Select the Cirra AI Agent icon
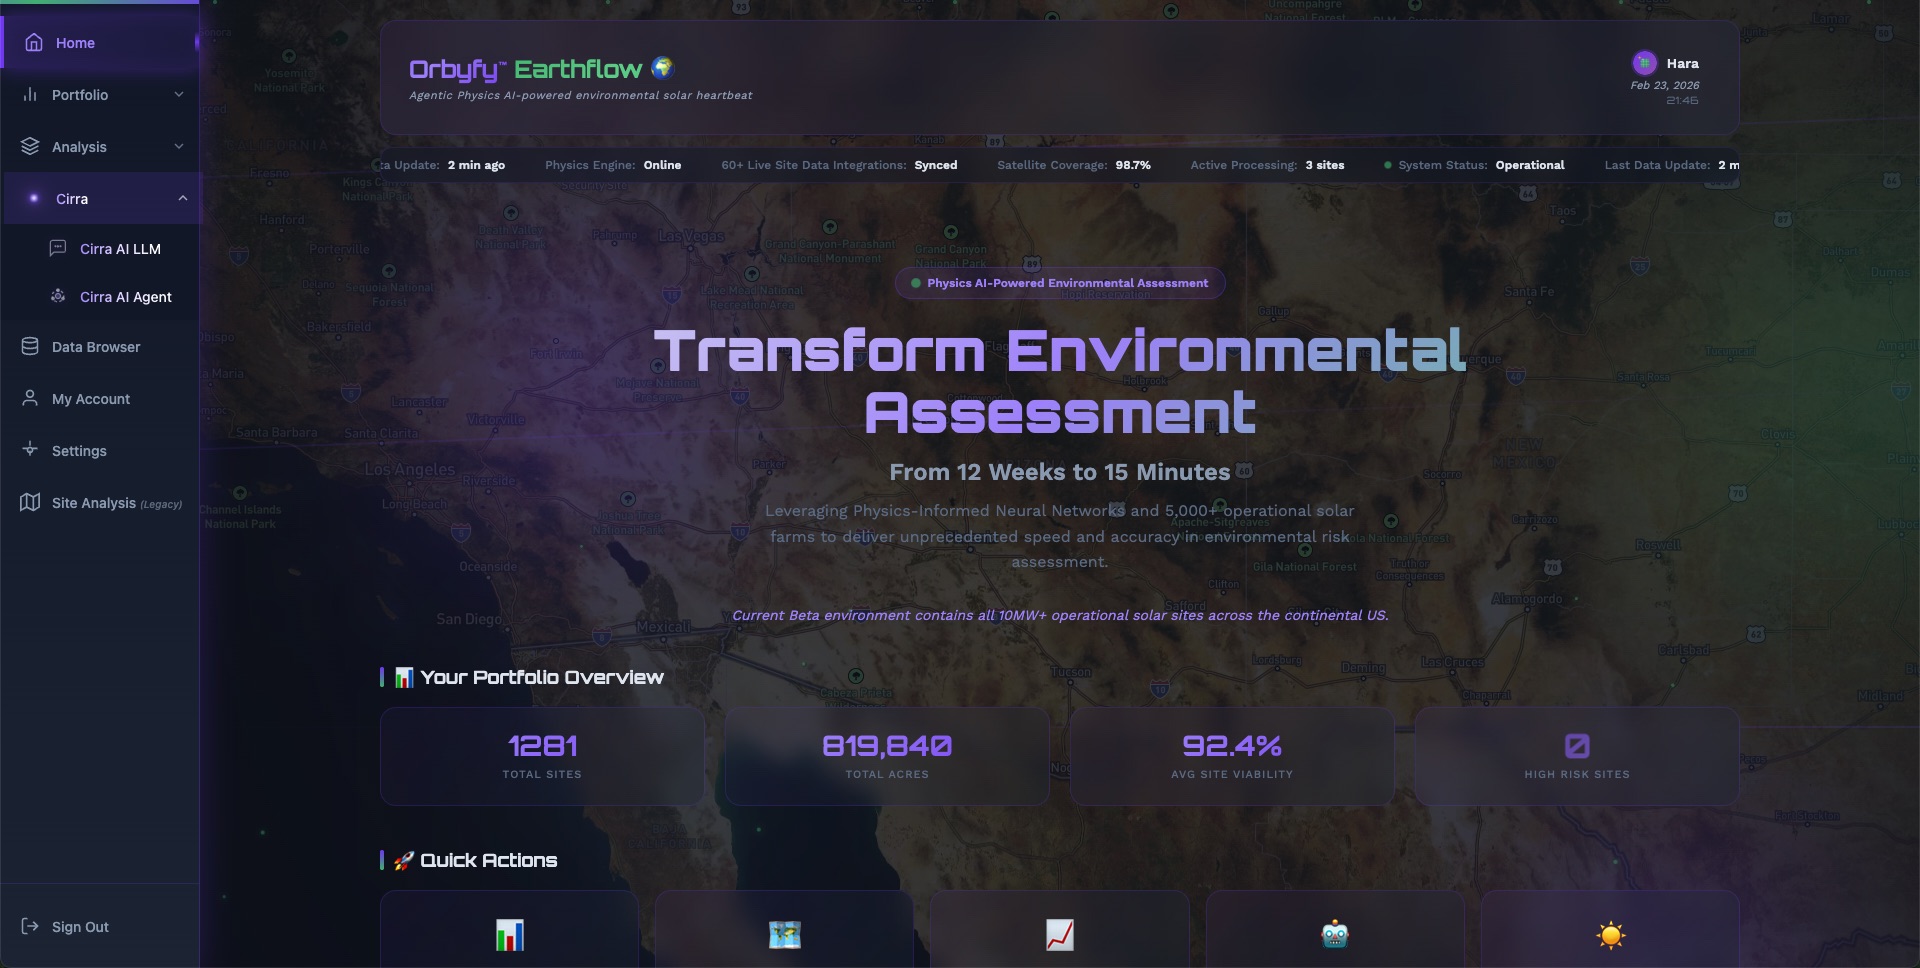Viewport: 1920px width, 968px height. pyautogui.click(x=58, y=296)
